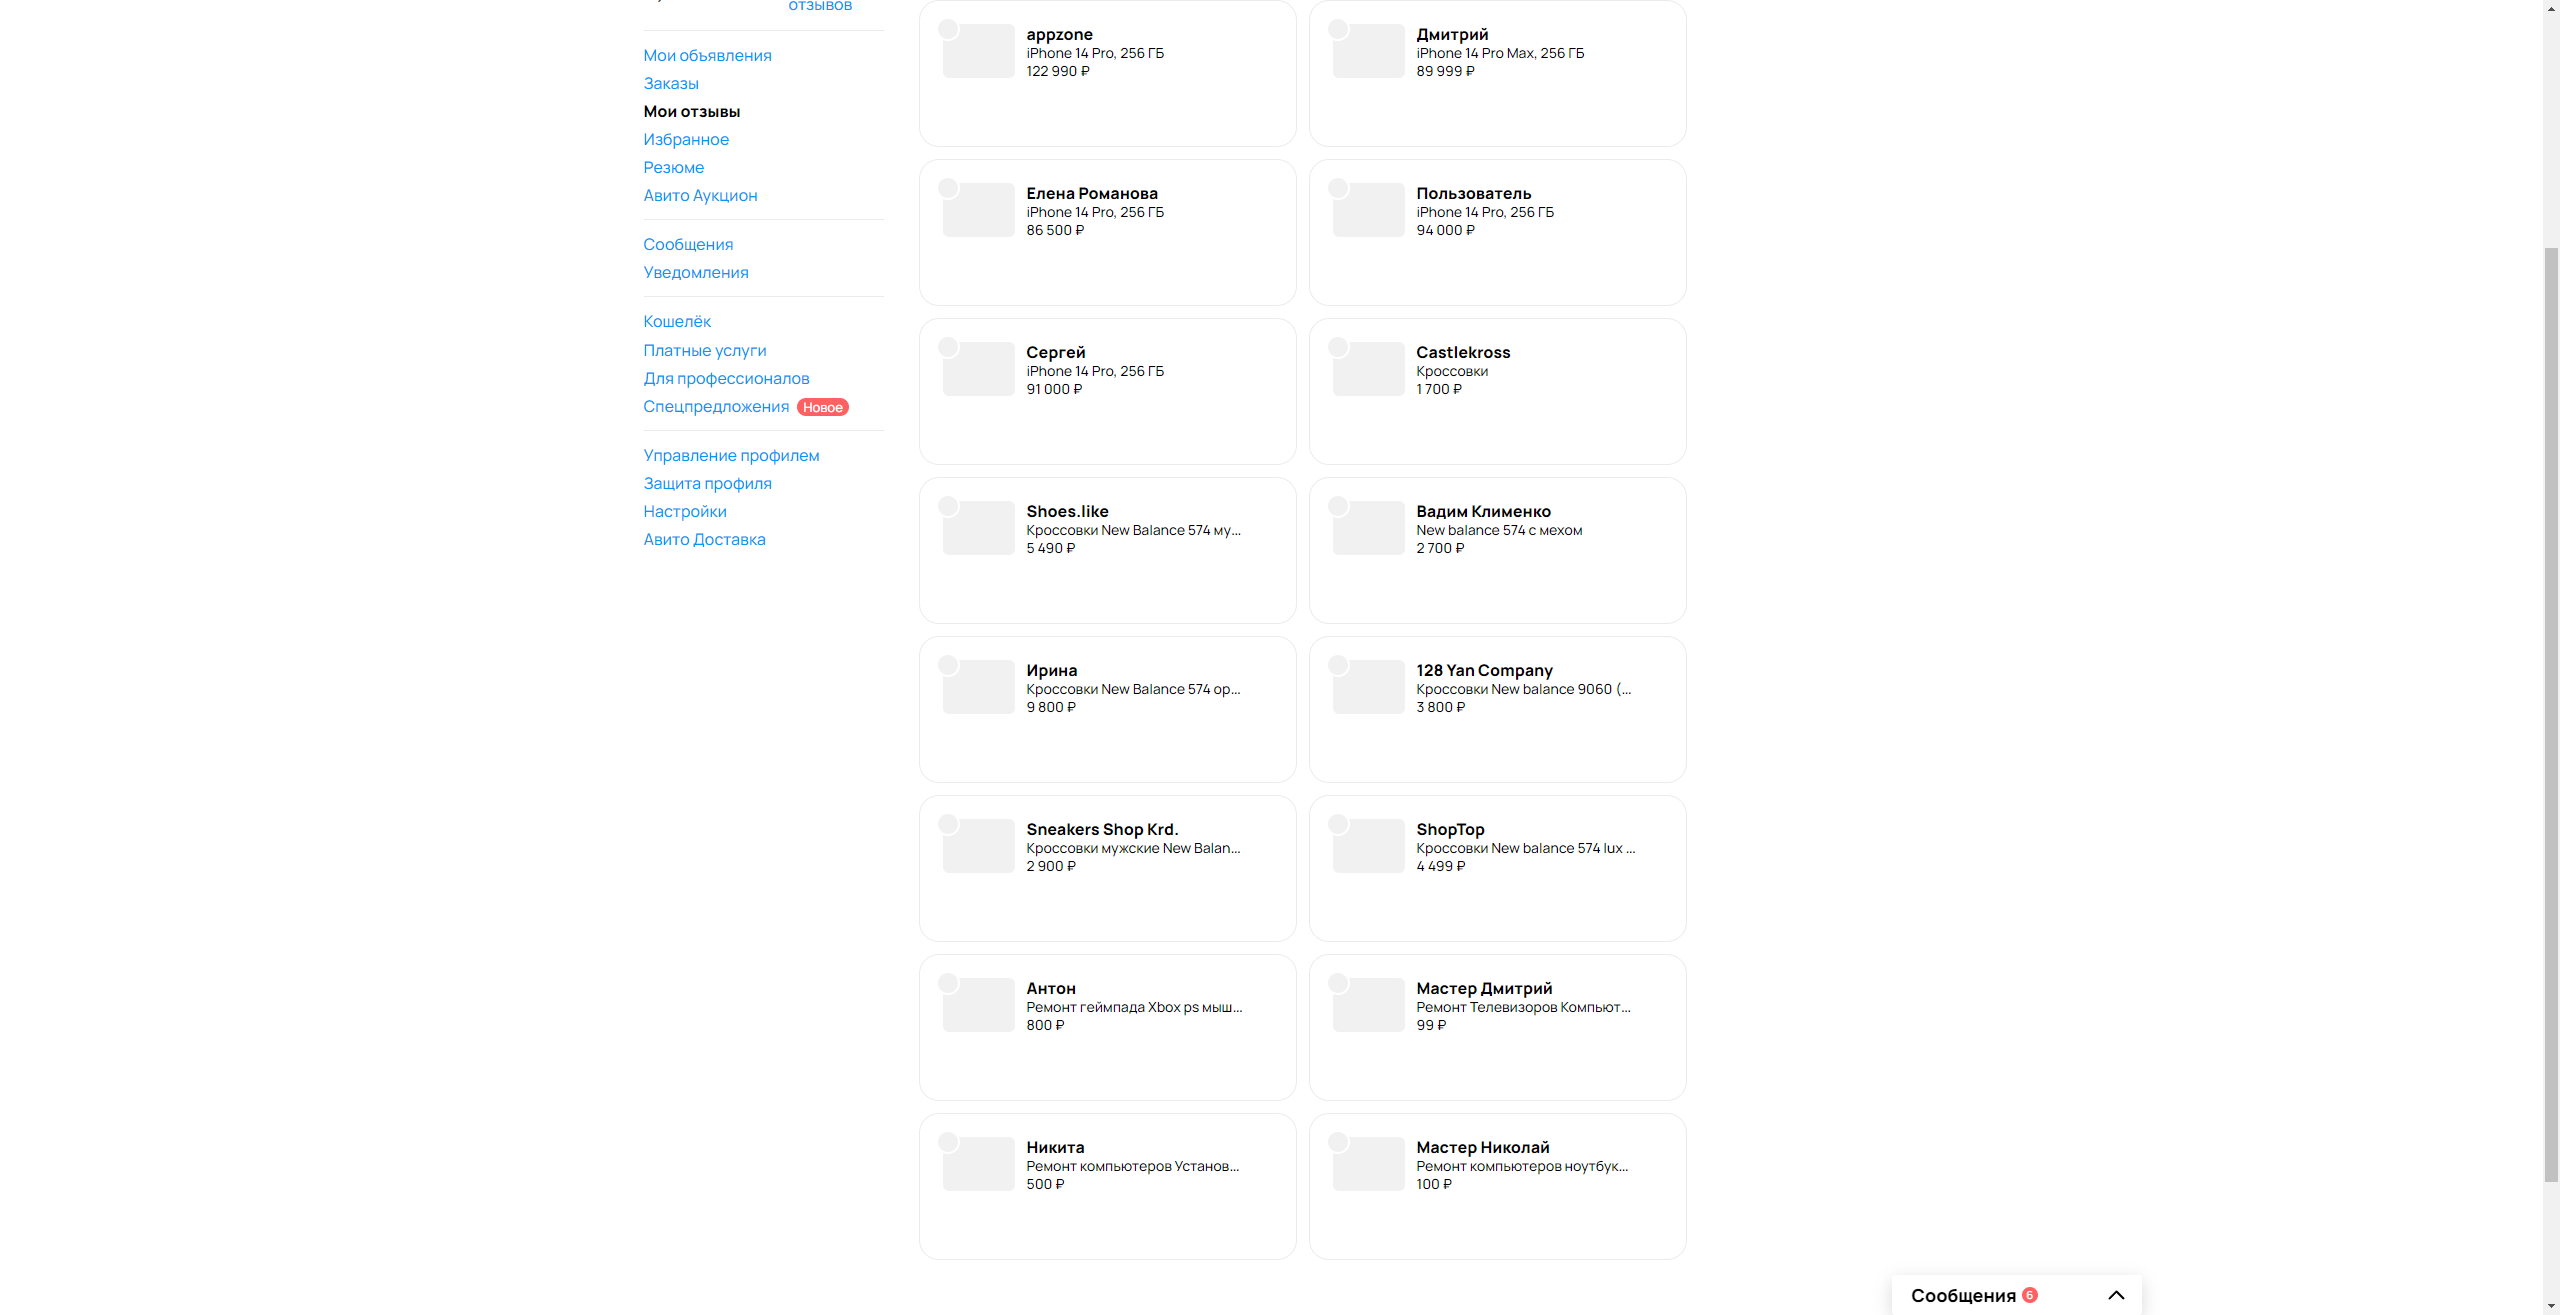Viewport: 2560px width, 1315px height.
Task: Click the Shoes.like seller avatar circle
Action: (x=948, y=506)
